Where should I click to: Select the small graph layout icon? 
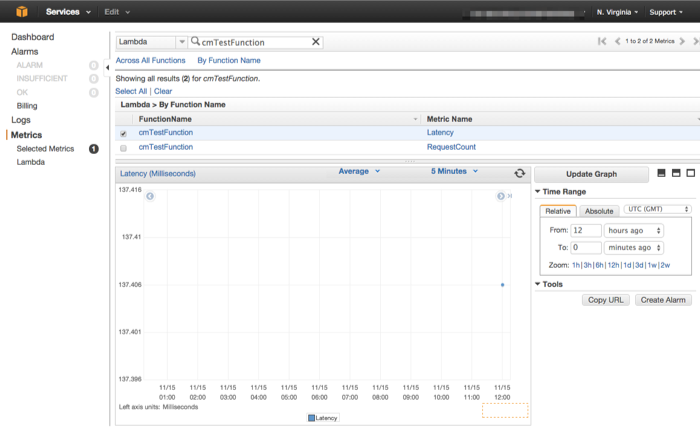click(662, 173)
